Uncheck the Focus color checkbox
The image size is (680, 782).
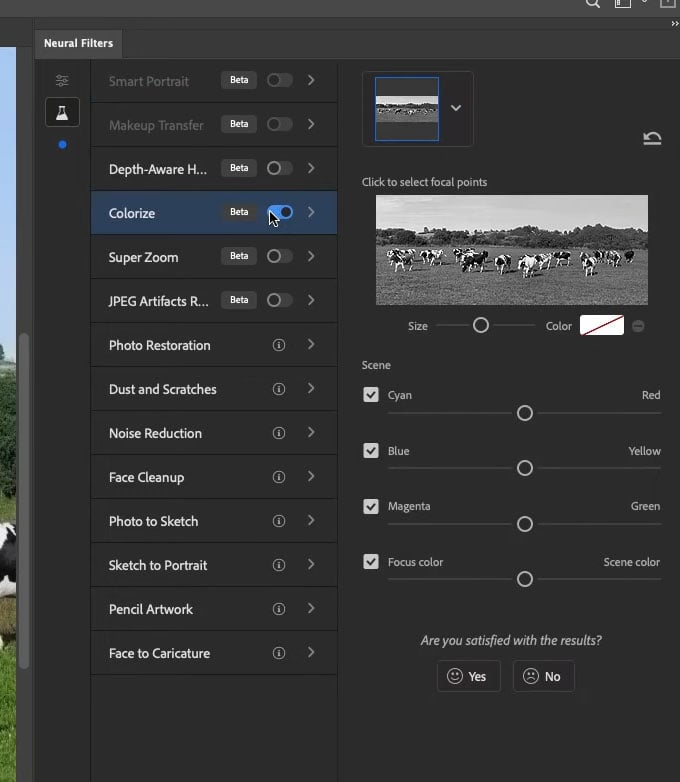coord(371,562)
